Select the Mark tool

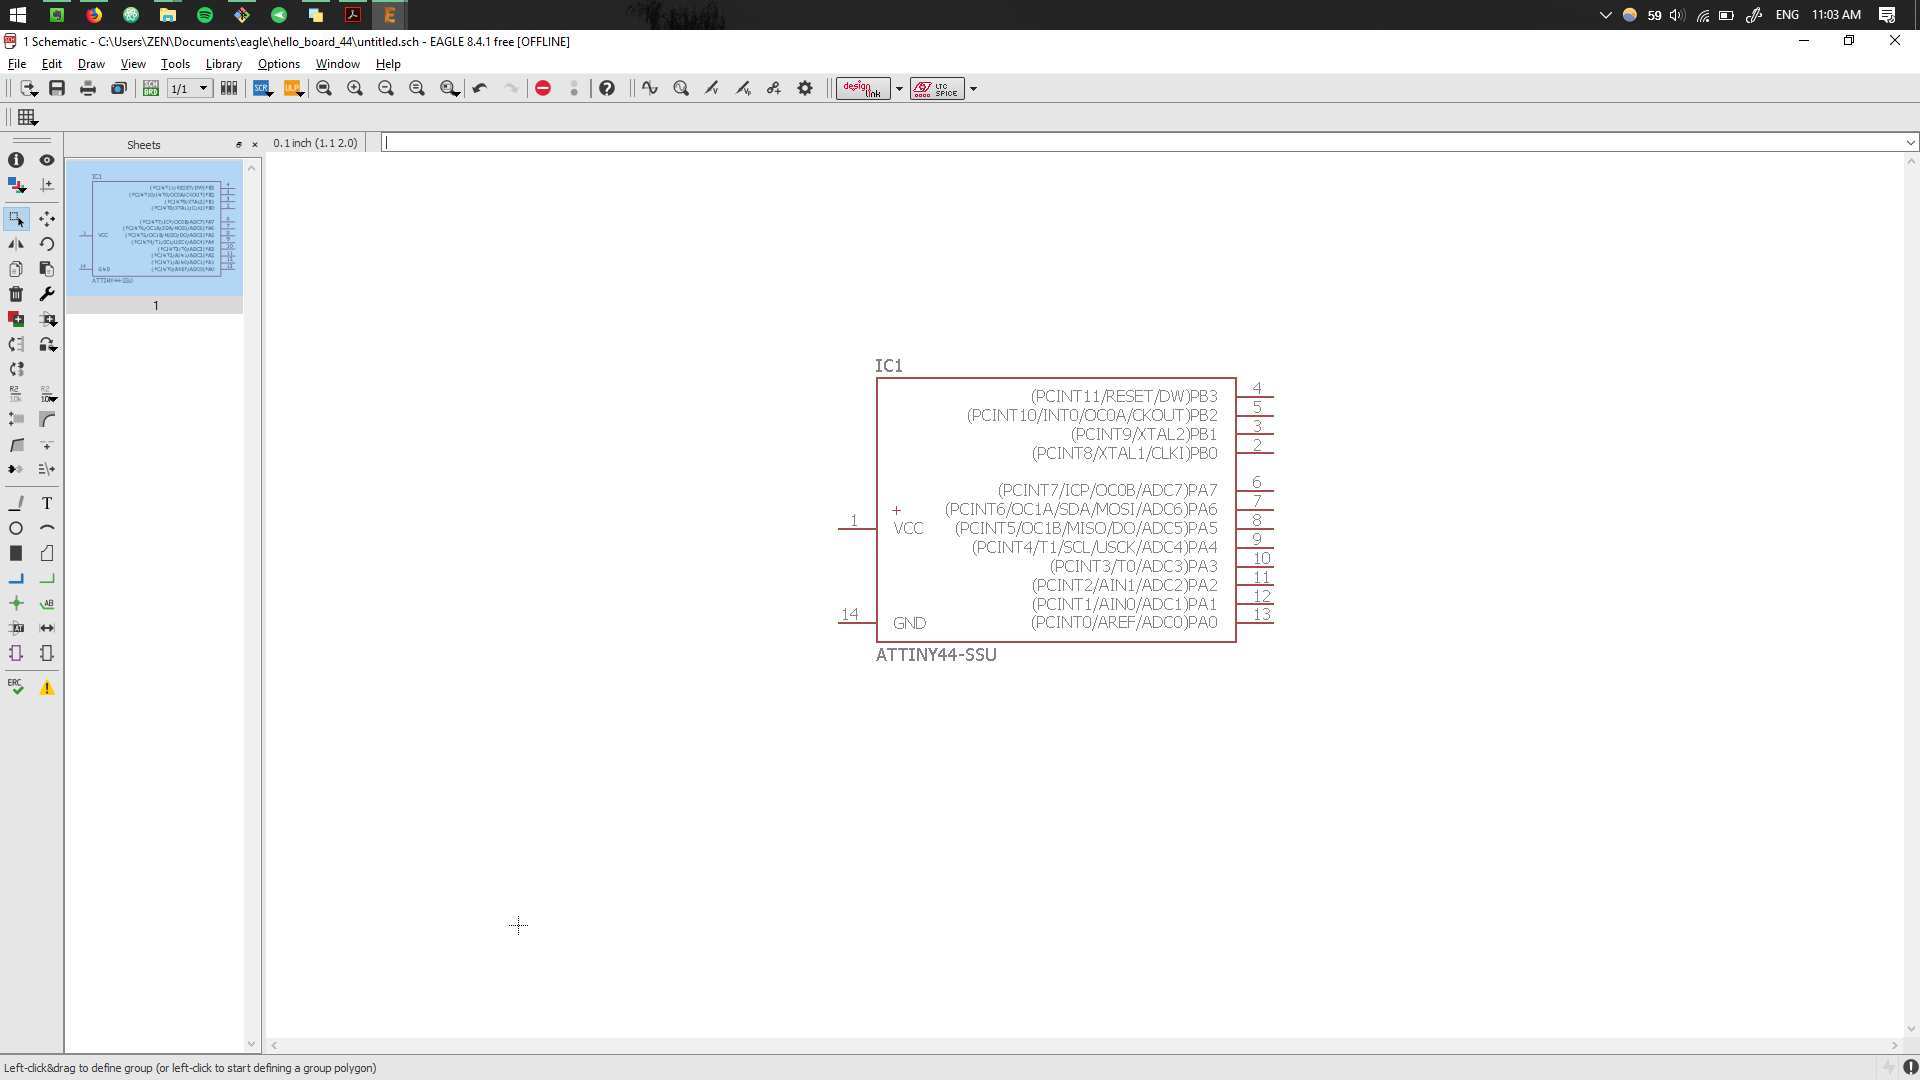(47, 185)
